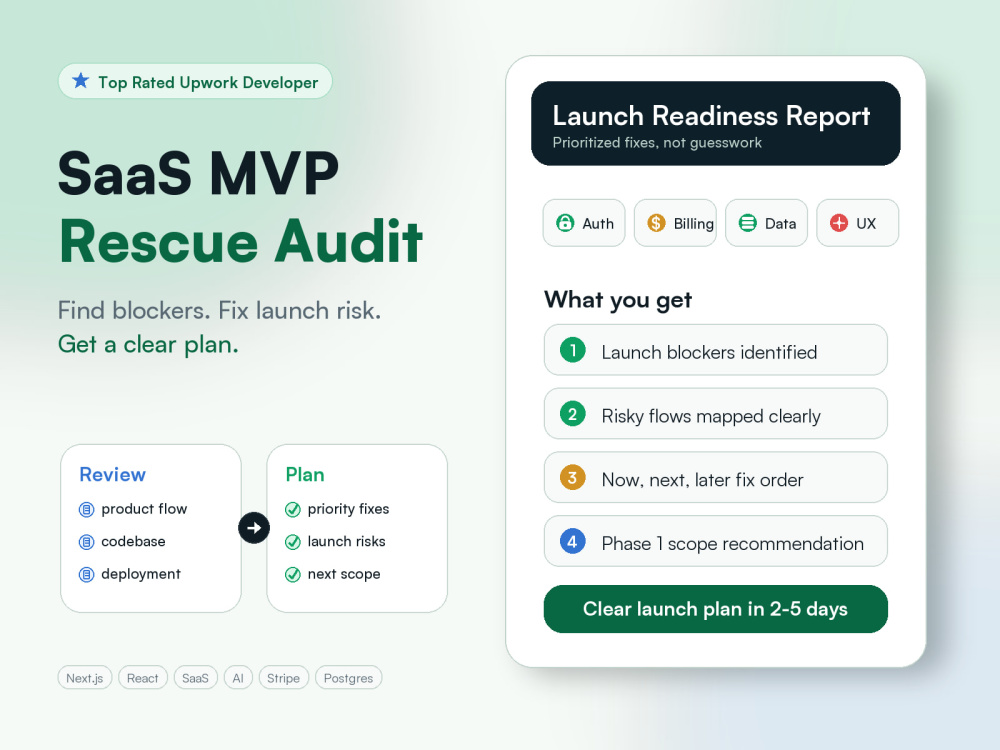The height and width of the screenshot is (750, 1000).
Task: Click the Find blockers. Fix launch risk. line
Action: (219, 311)
